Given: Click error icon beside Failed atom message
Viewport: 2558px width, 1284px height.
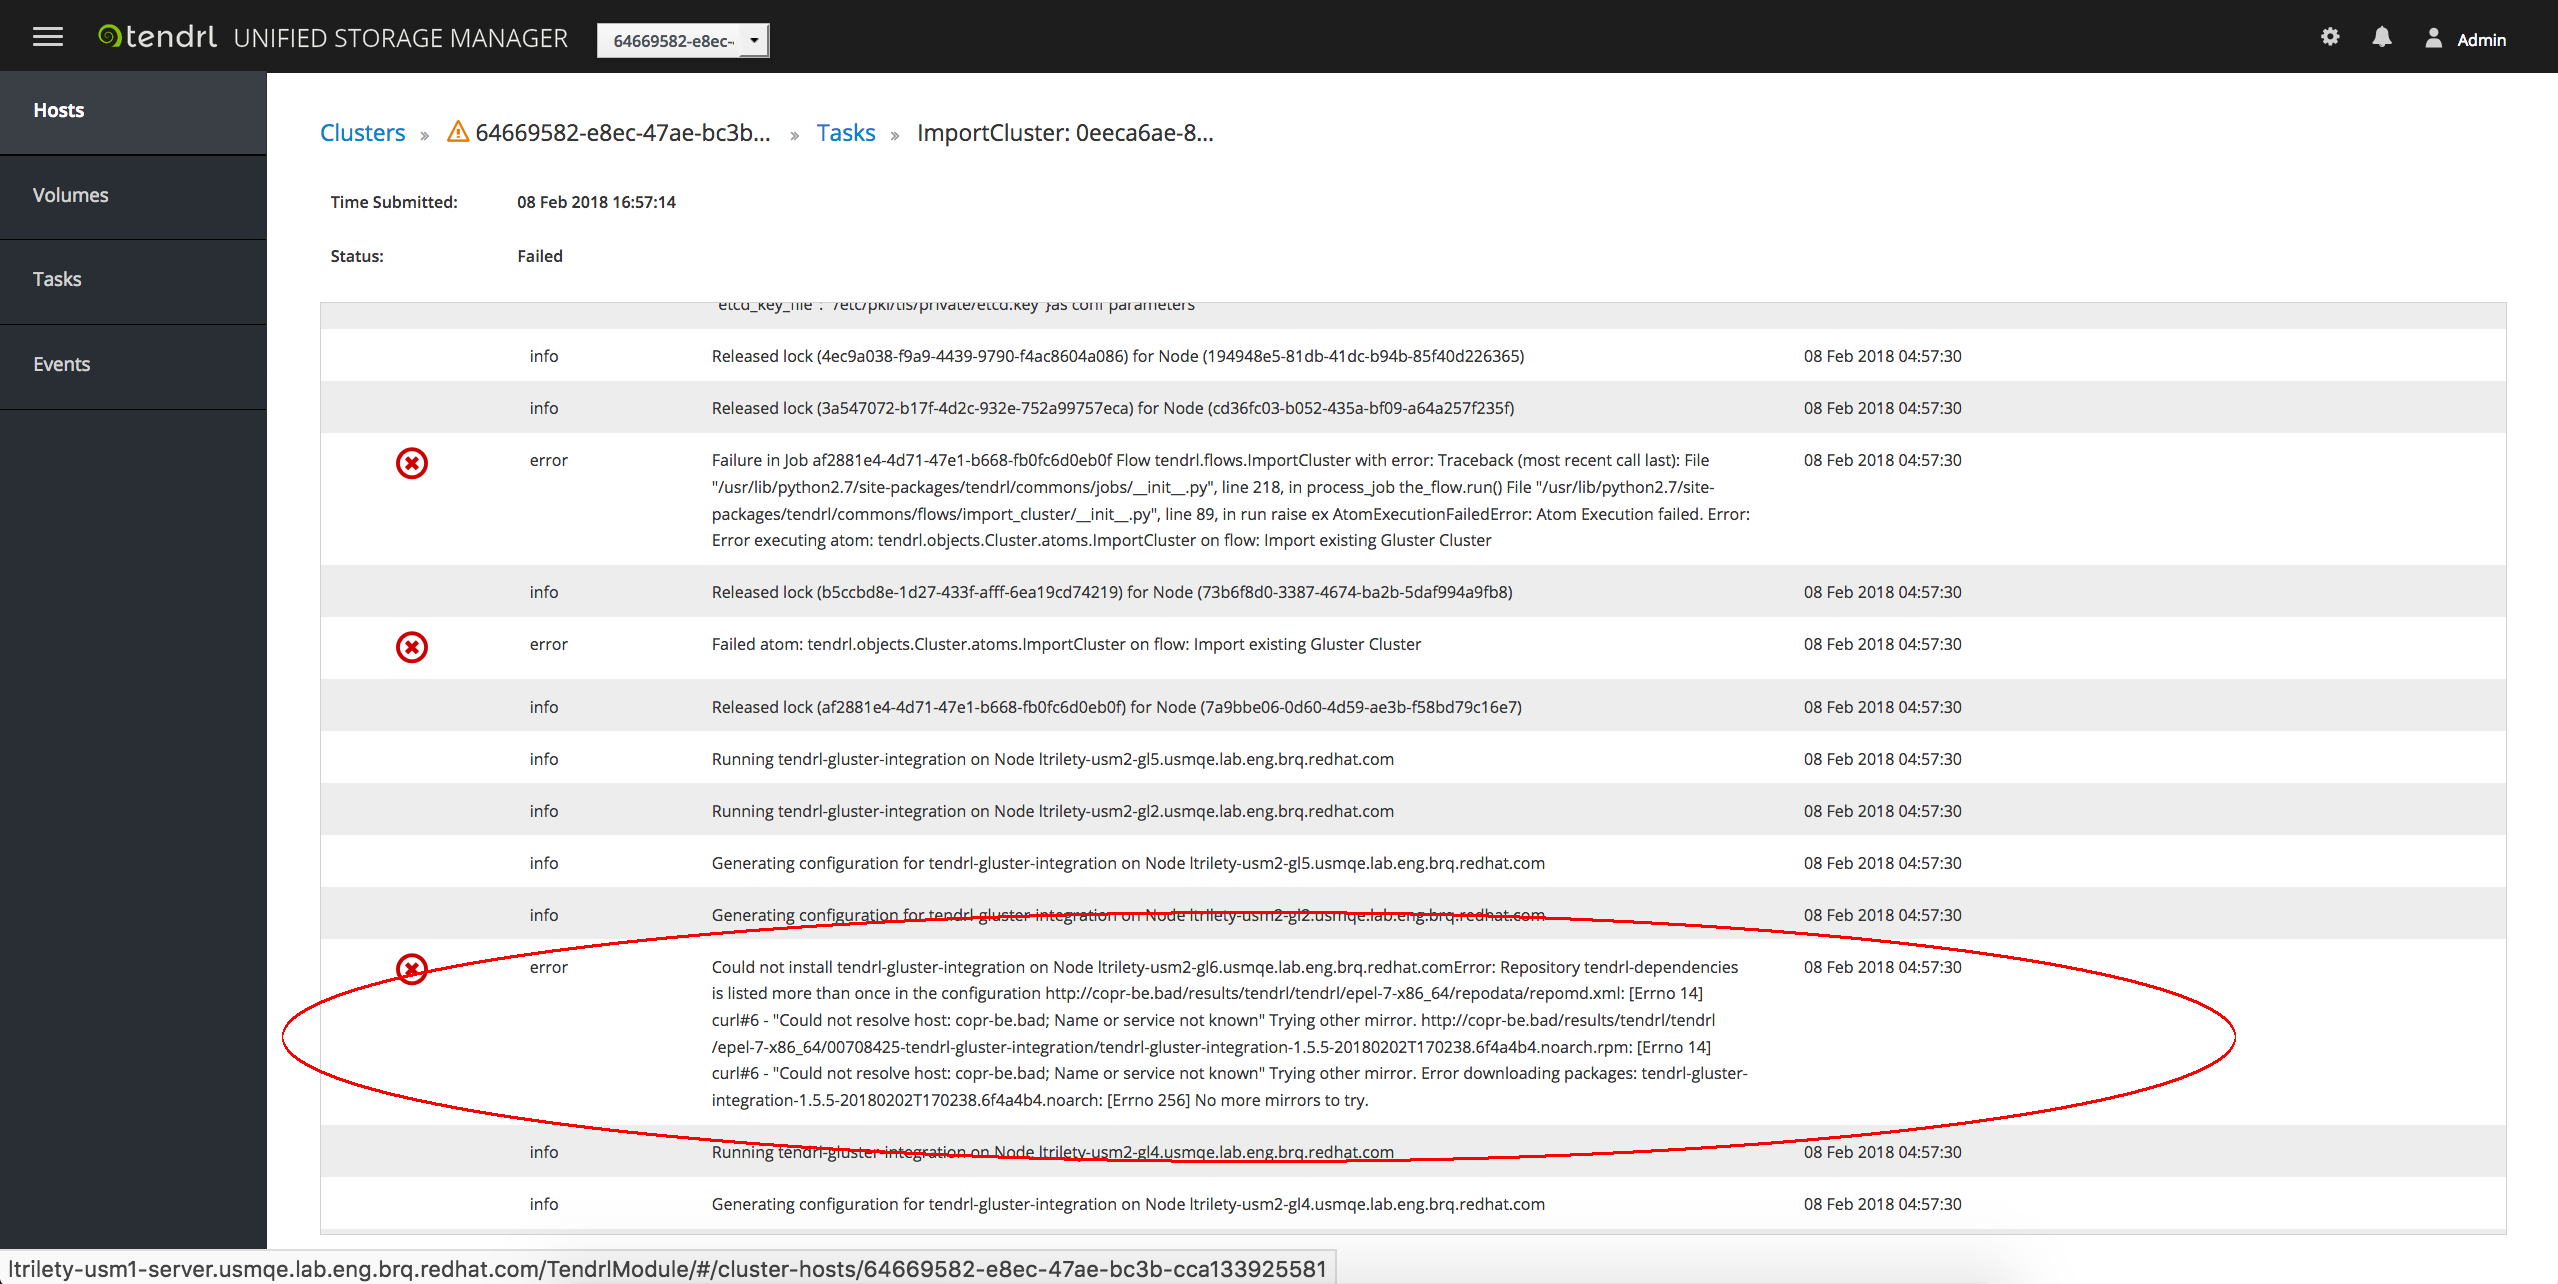Looking at the screenshot, I should (412, 647).
